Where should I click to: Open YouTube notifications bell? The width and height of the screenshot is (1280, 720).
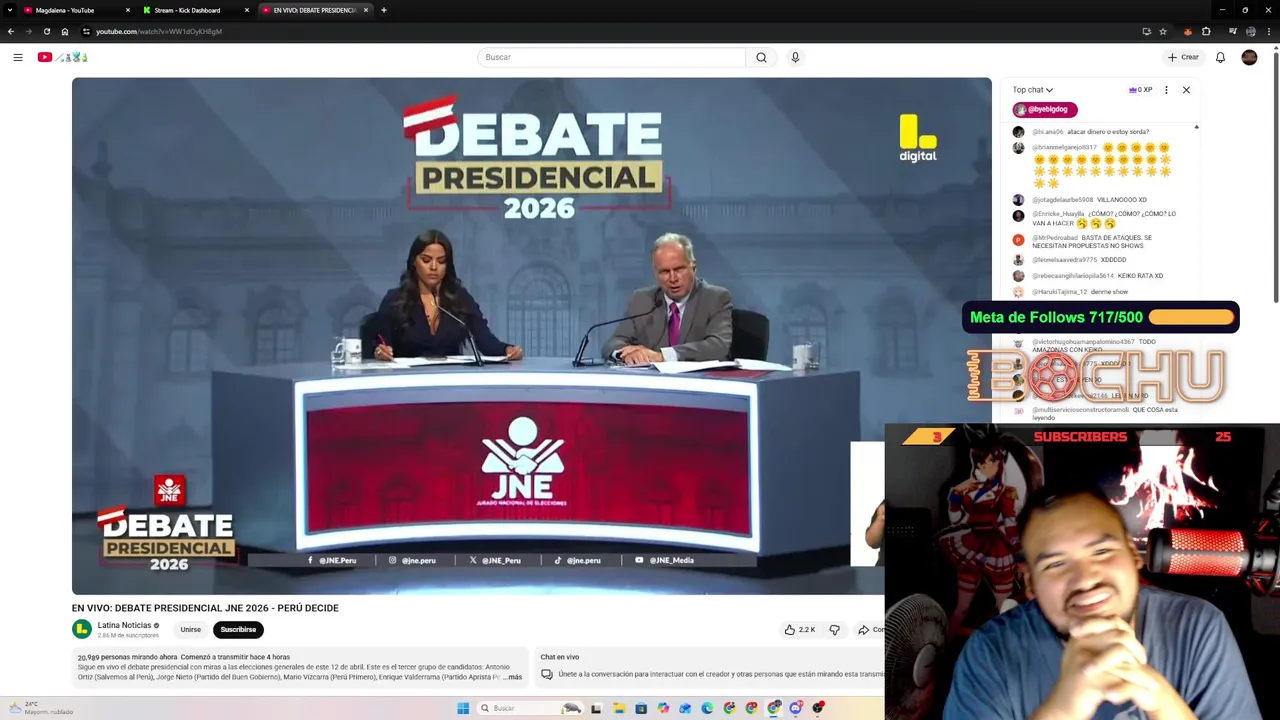pyautogui.click(x=1220, y=57)
